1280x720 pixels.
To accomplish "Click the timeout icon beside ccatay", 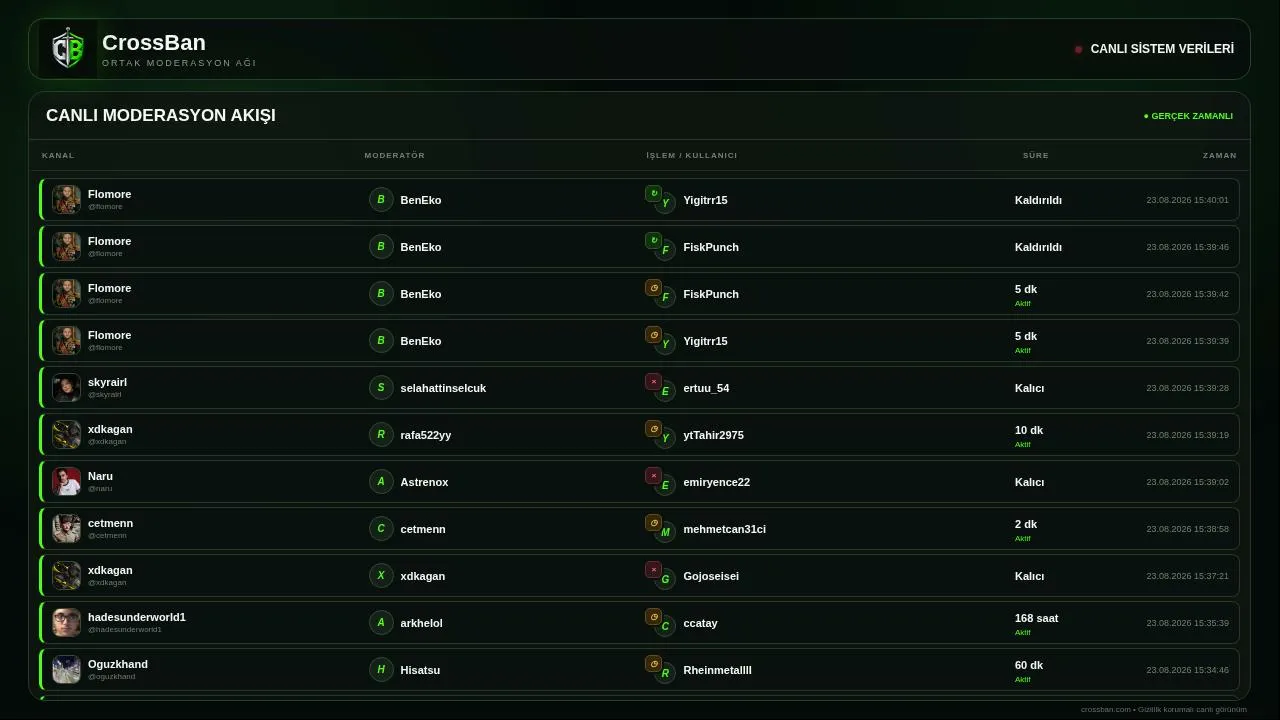I will 653,616.
